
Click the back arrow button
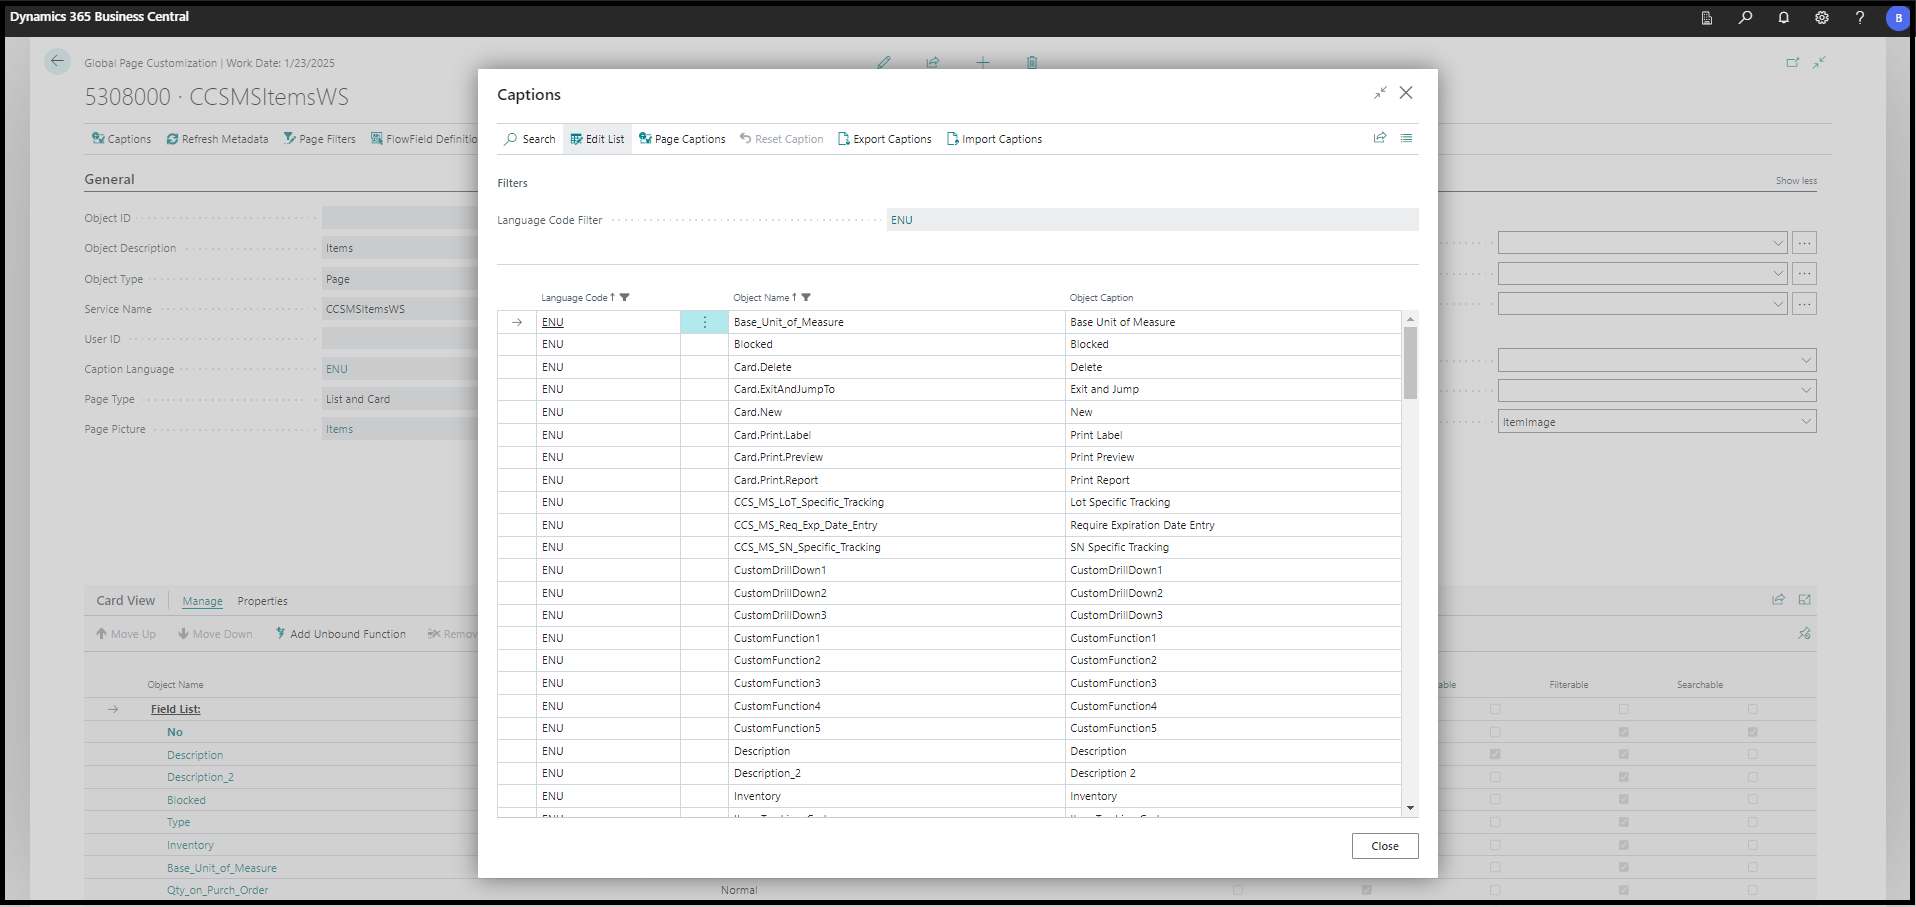[57, 62]
